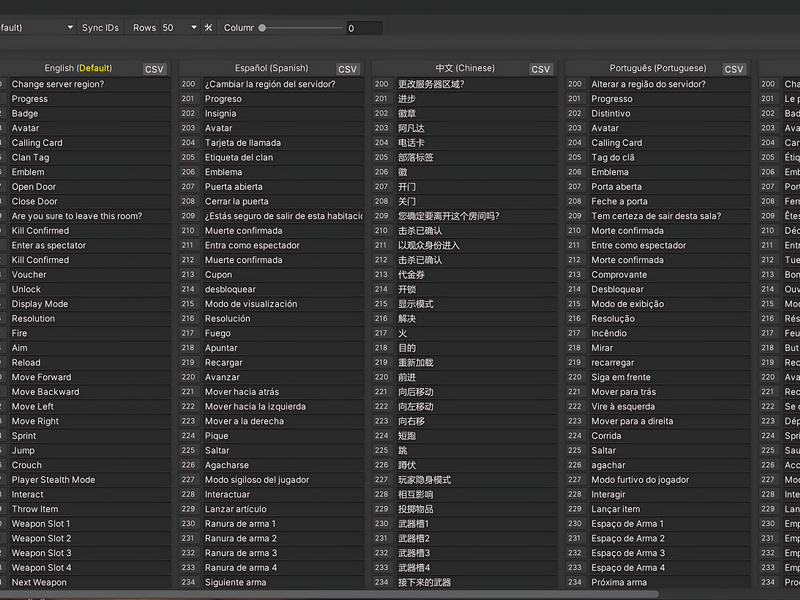Click the English 'Move Backward' cell
Image resolution: width=800 pixels, height=600 pixels.
click(90, 392)
